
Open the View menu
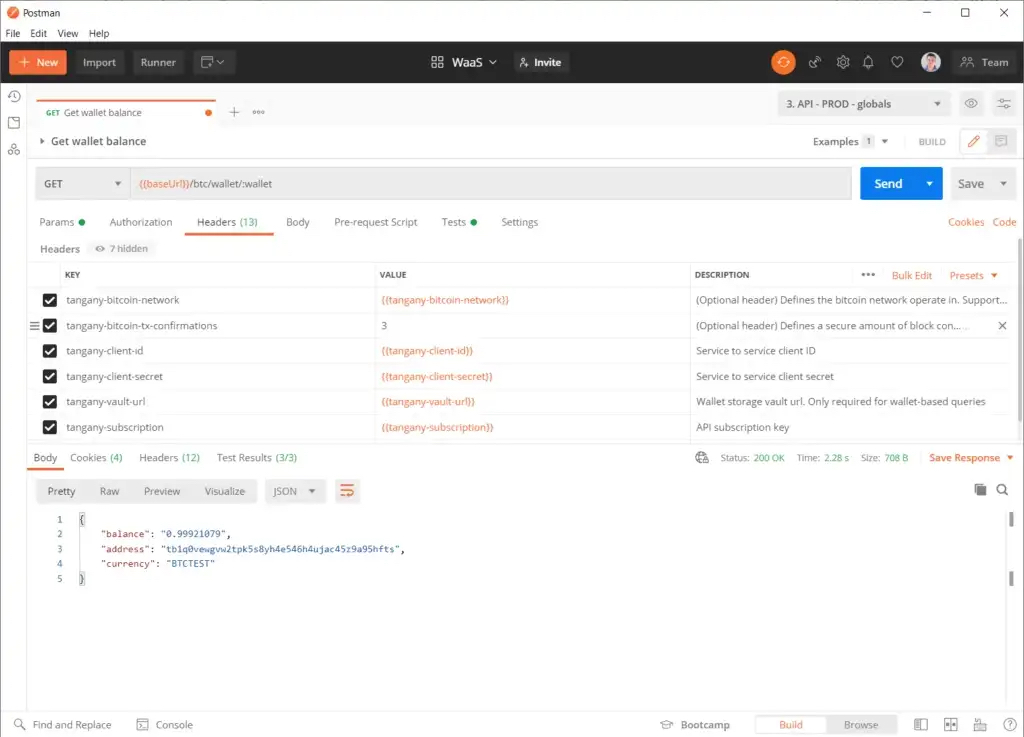[67, 33]
